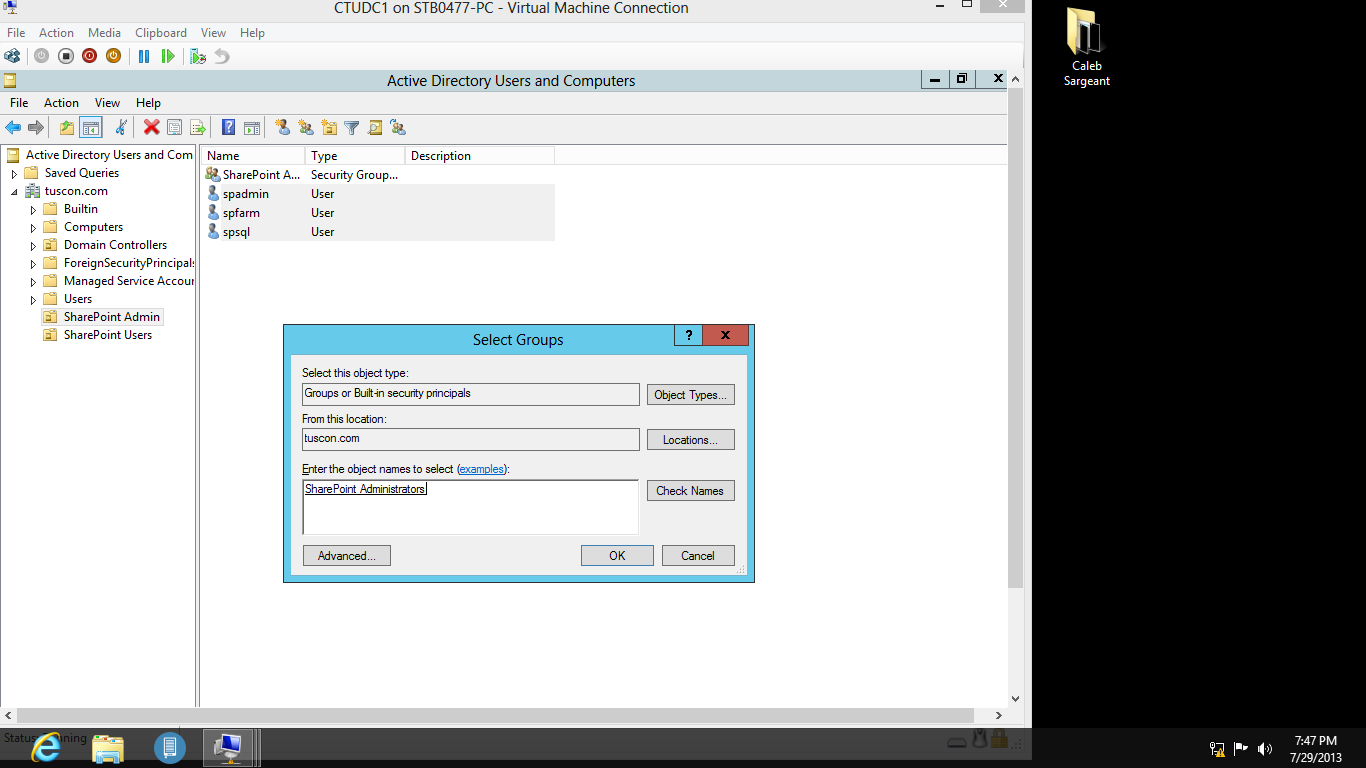This screenshot has height=768, width=1366.
Task: Click the Ctrl+Alt+Del icon in VM toolbar
Action: 12,56
